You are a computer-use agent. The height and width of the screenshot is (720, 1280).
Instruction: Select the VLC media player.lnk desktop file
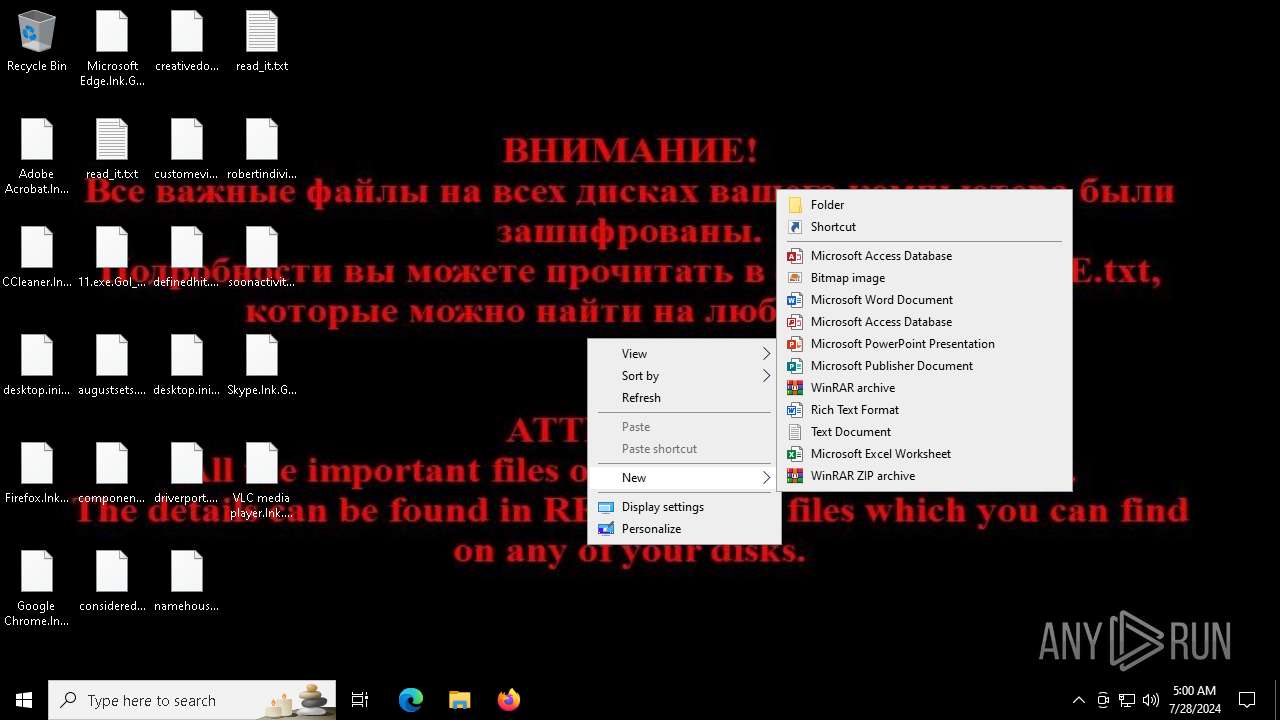point(262,480)
